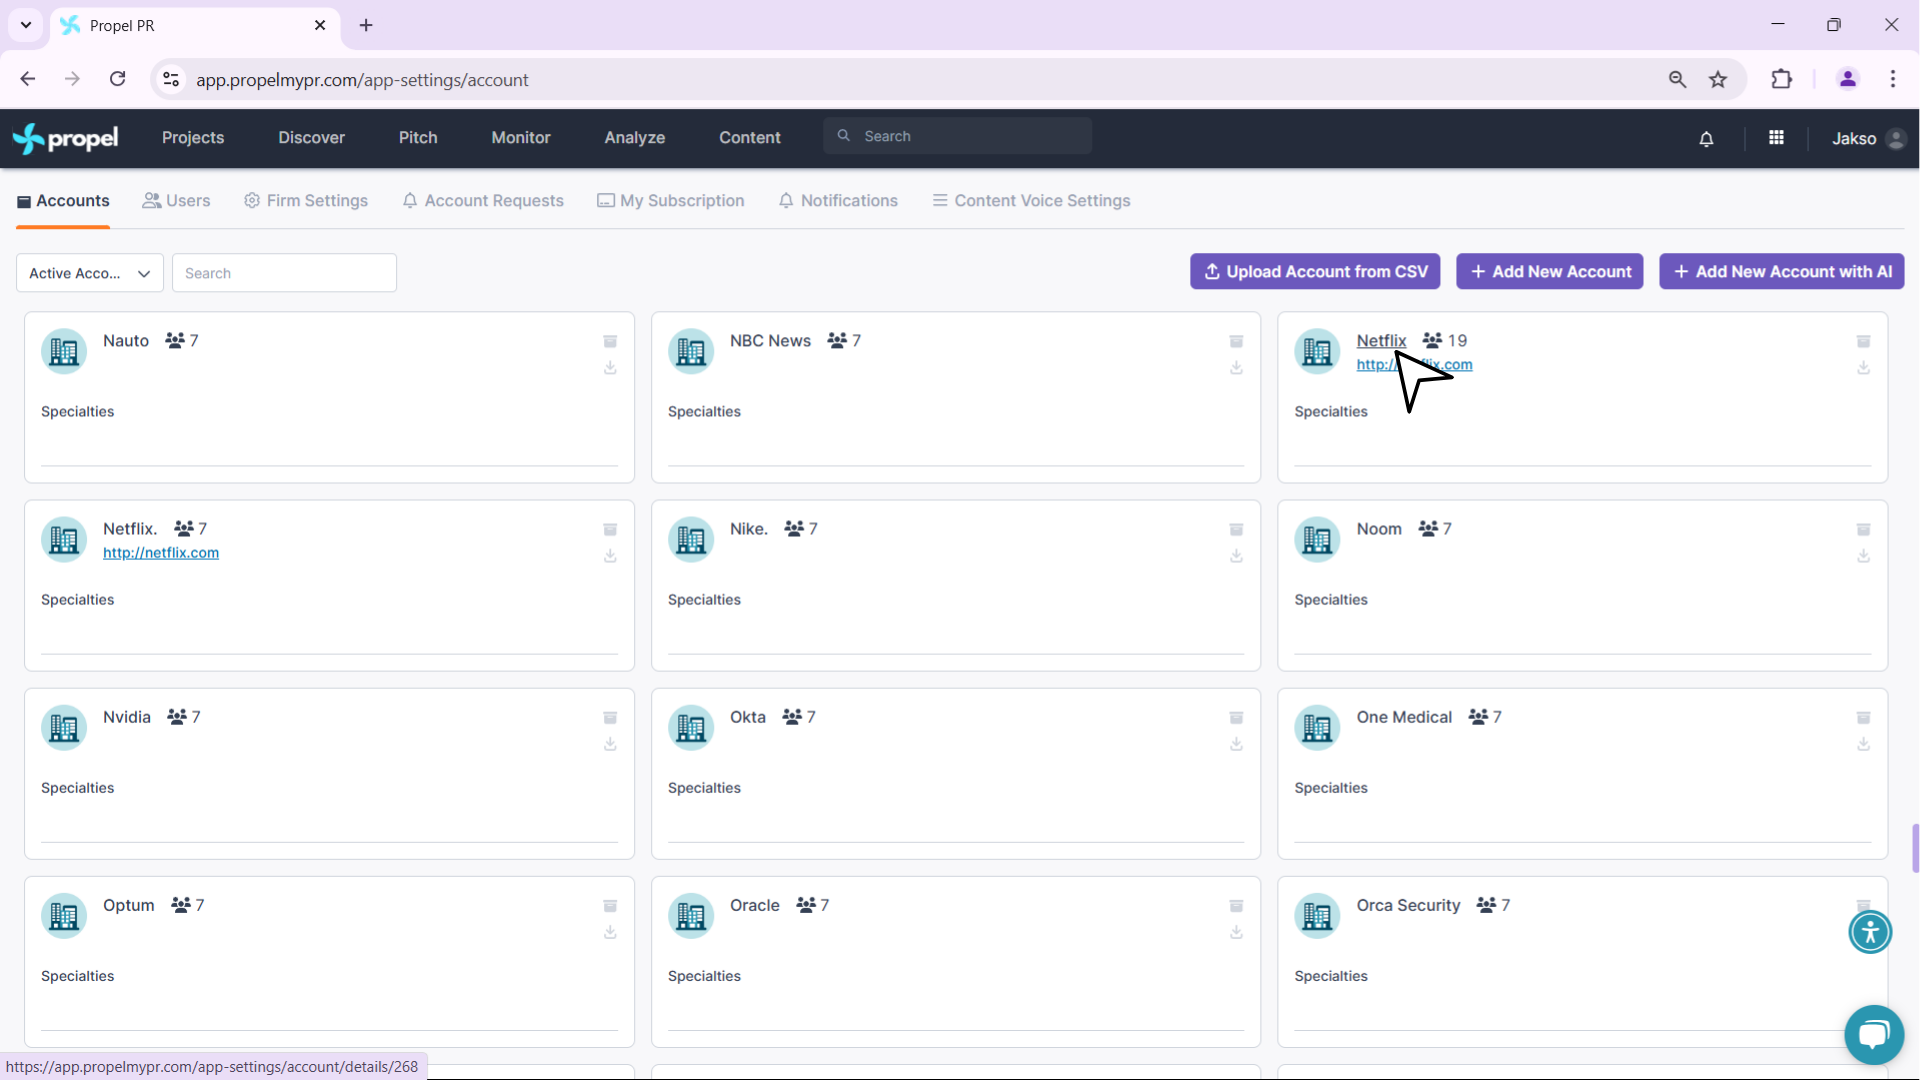Switch to the Account Requests tab

483,201
